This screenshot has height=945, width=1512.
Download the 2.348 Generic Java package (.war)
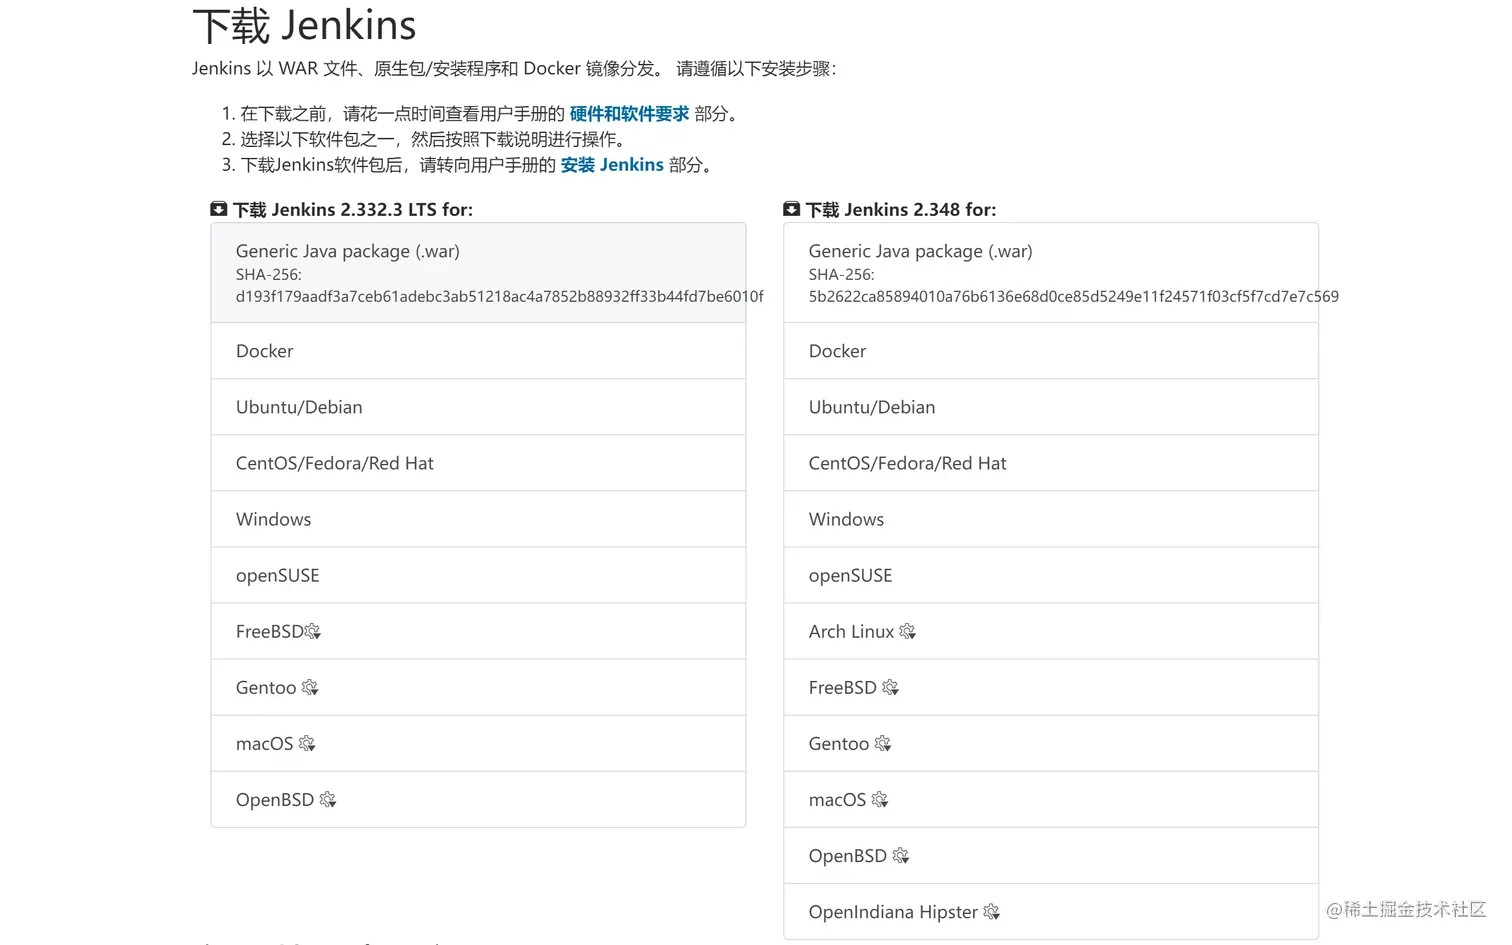click(x=1051, y=273)
